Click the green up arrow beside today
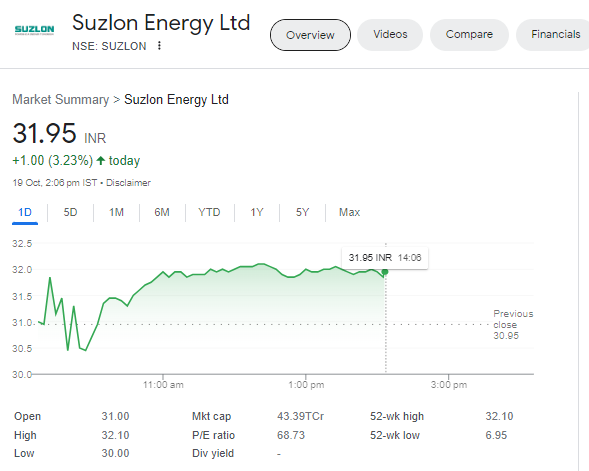This screenshot has width=589, height=471. coord(100,161)
